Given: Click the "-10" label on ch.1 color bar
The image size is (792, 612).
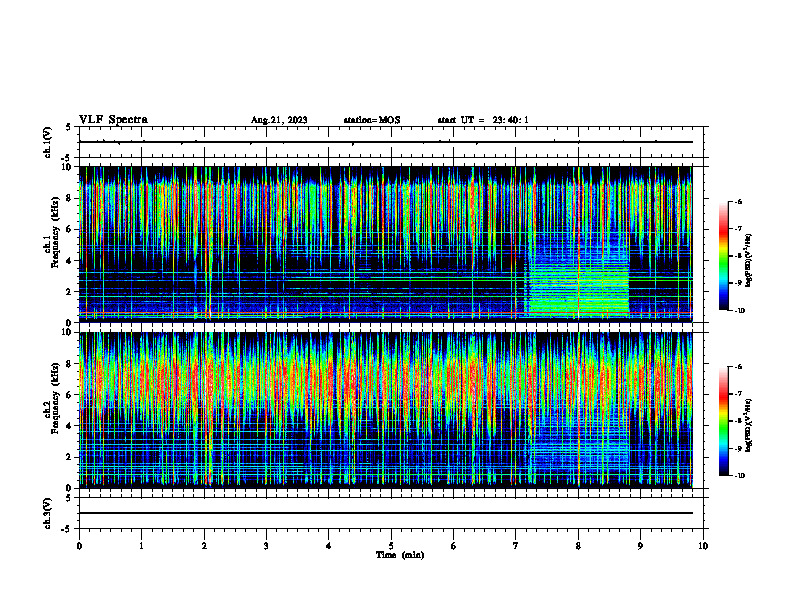Looking at the screenshot, I should click(x=739, y=311).
